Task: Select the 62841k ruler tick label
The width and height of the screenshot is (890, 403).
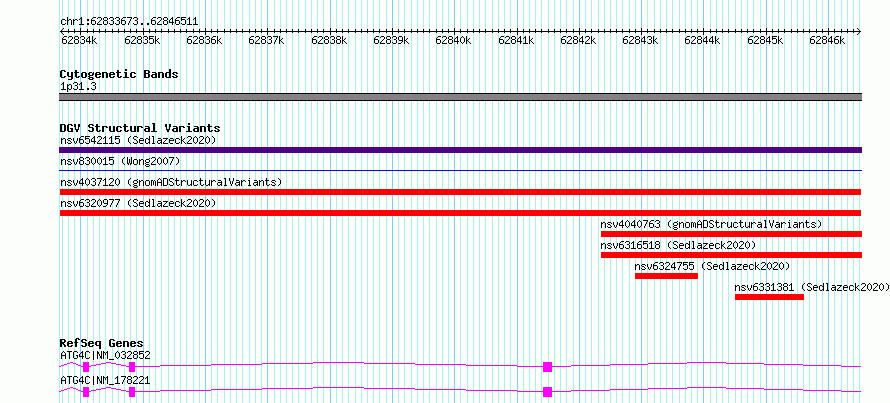Action: coord(516,40)
